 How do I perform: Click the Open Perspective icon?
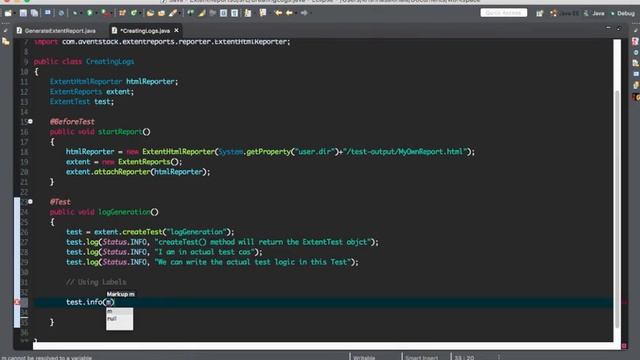coord(540,13)
